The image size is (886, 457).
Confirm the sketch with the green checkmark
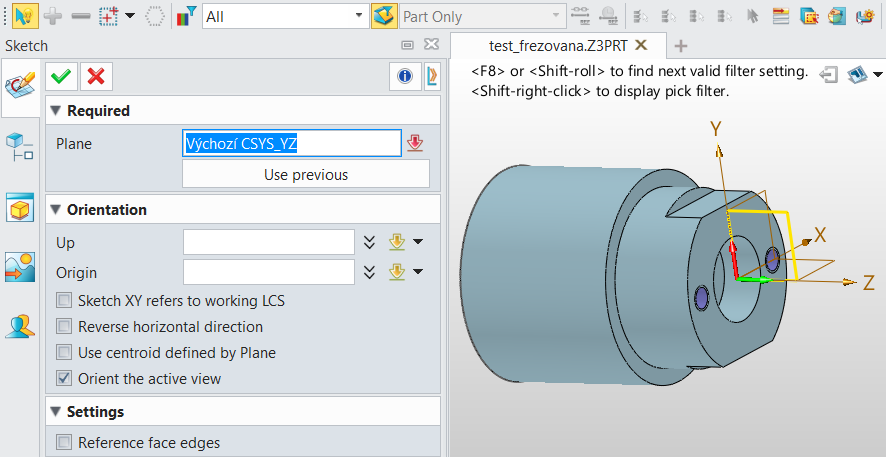click(x=61, y=76)
